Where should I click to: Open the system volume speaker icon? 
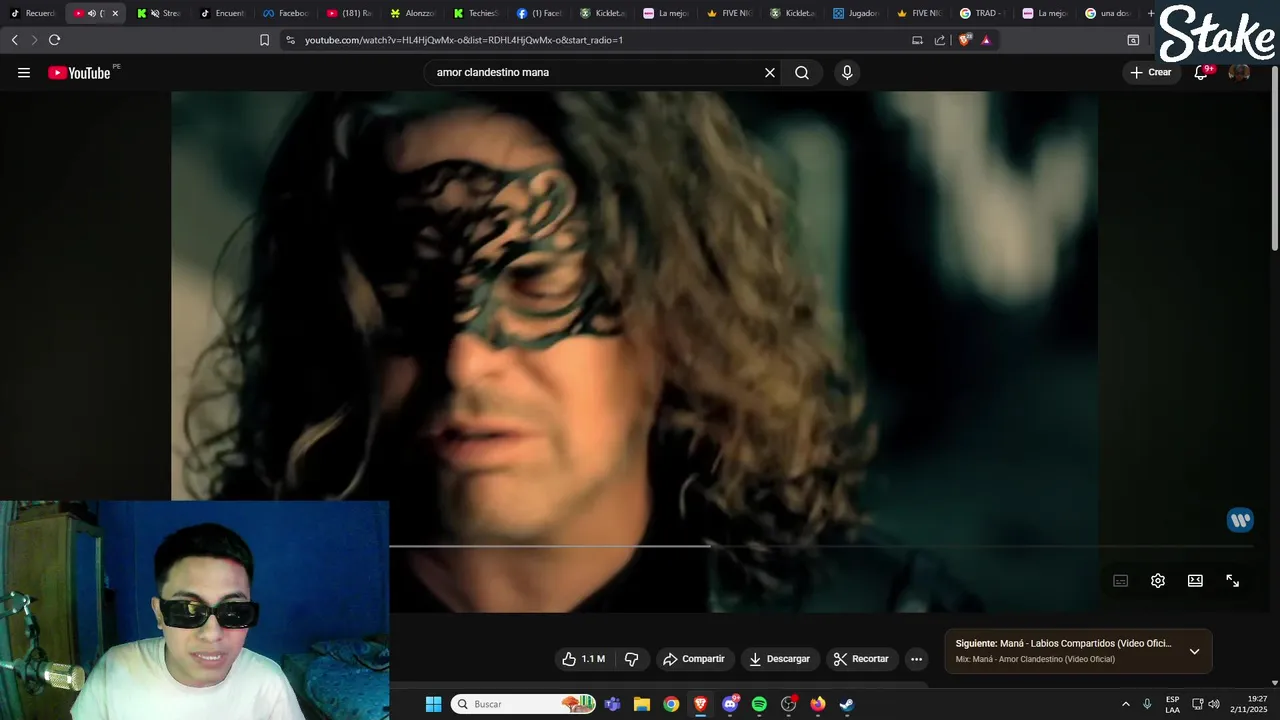[x=1214, y=704]
